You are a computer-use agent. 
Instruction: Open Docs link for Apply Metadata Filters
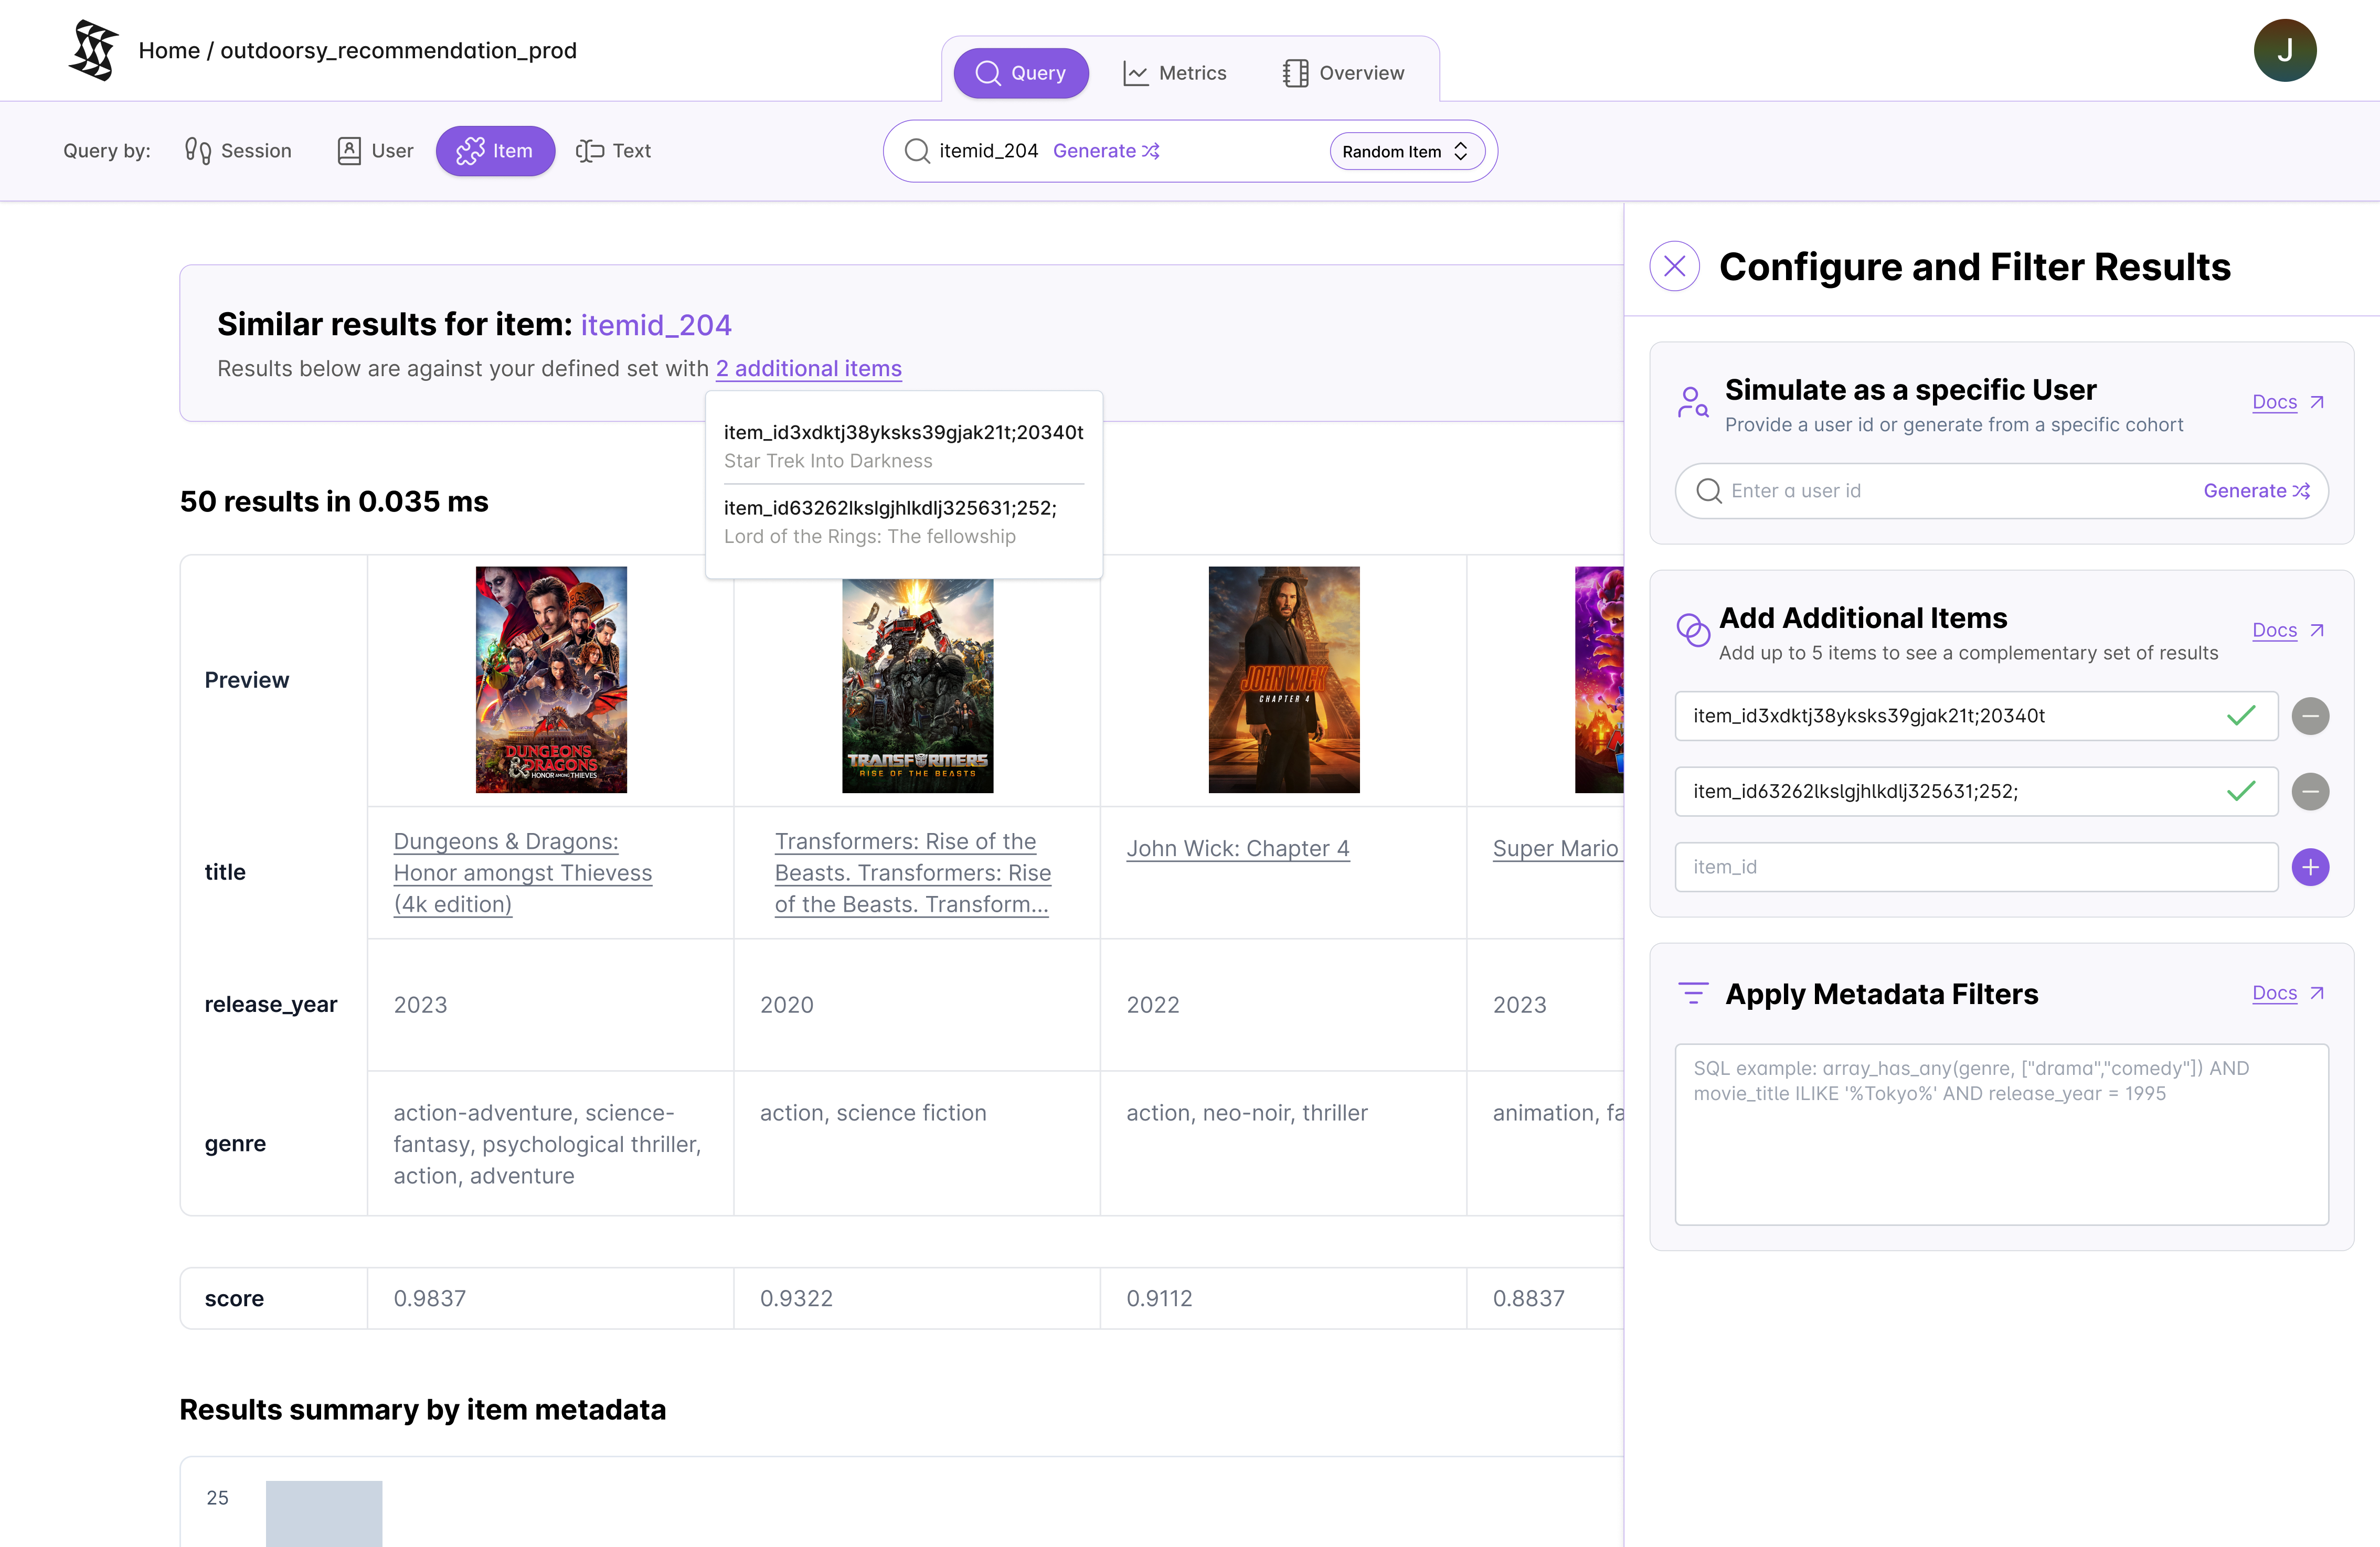coord(2274,993)
